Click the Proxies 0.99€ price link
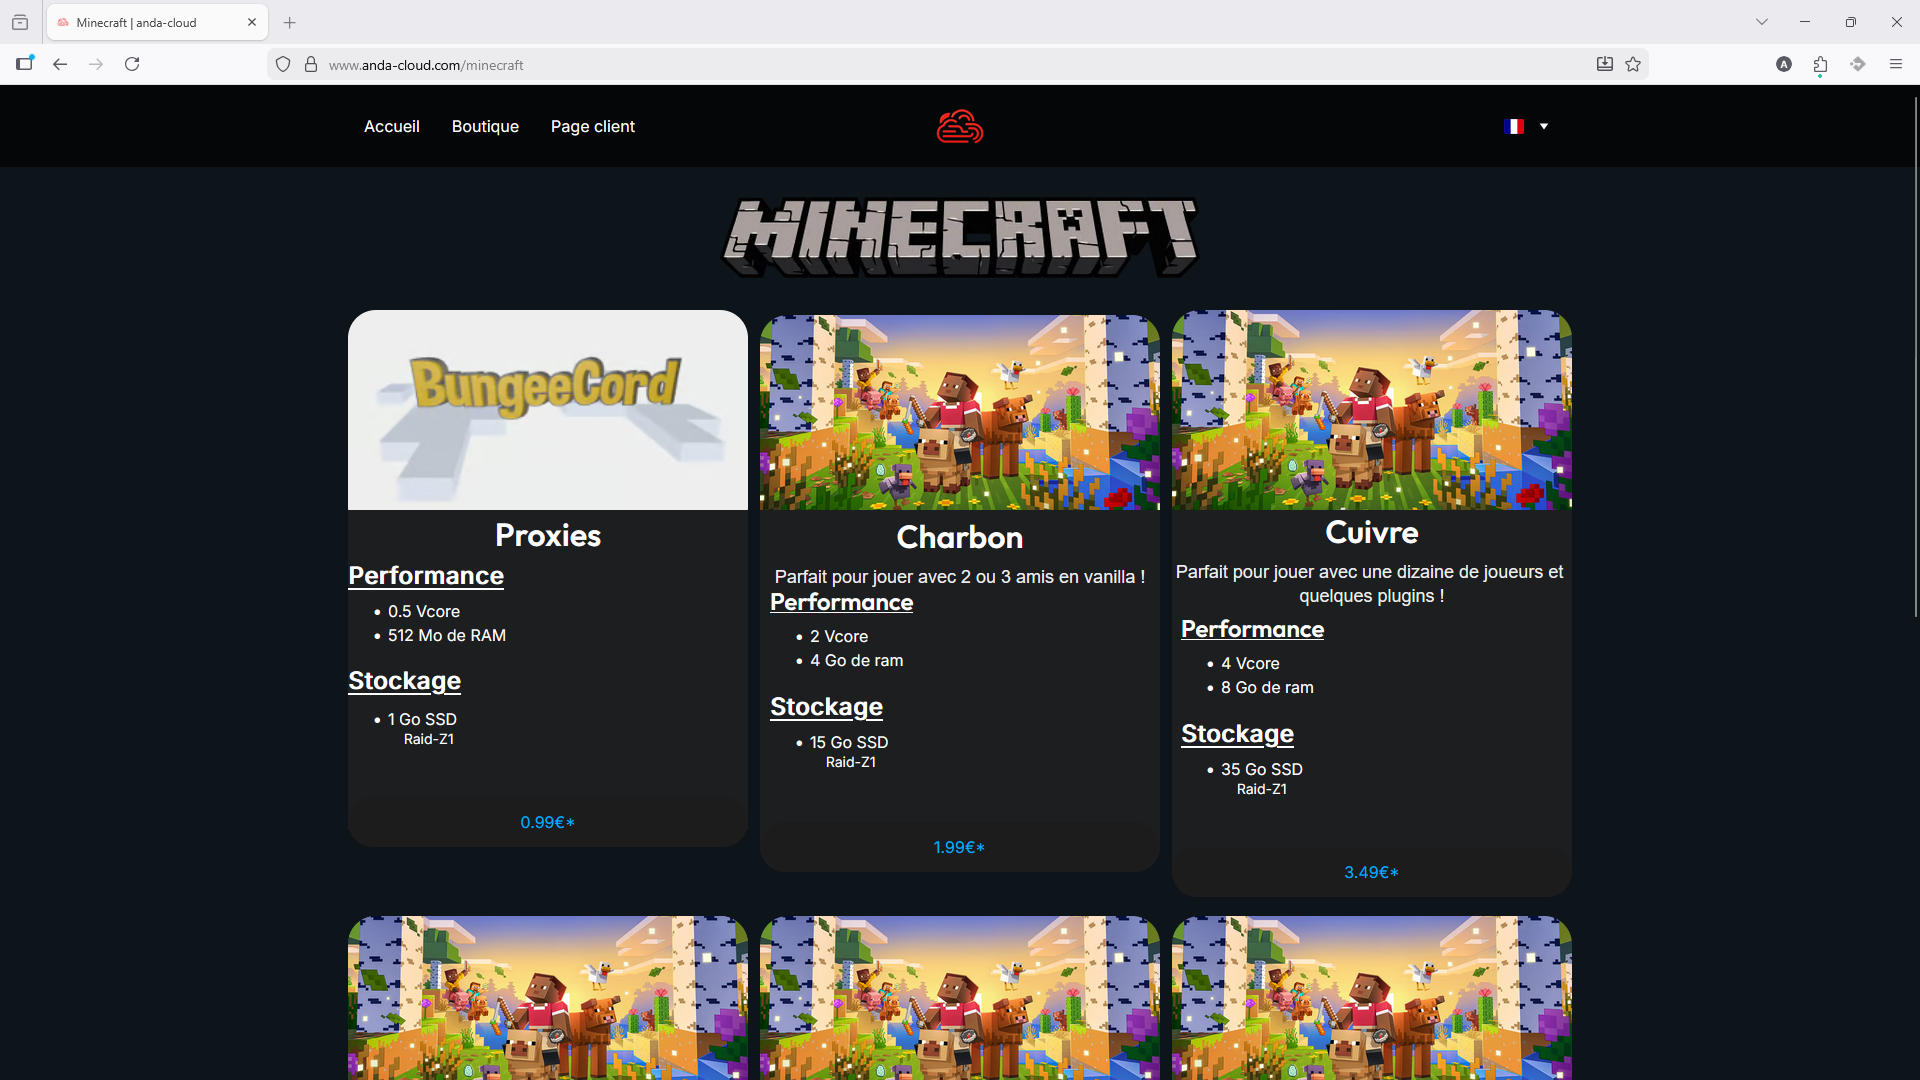Screen dimensions: 1920x1080 [x=547, y=822]
